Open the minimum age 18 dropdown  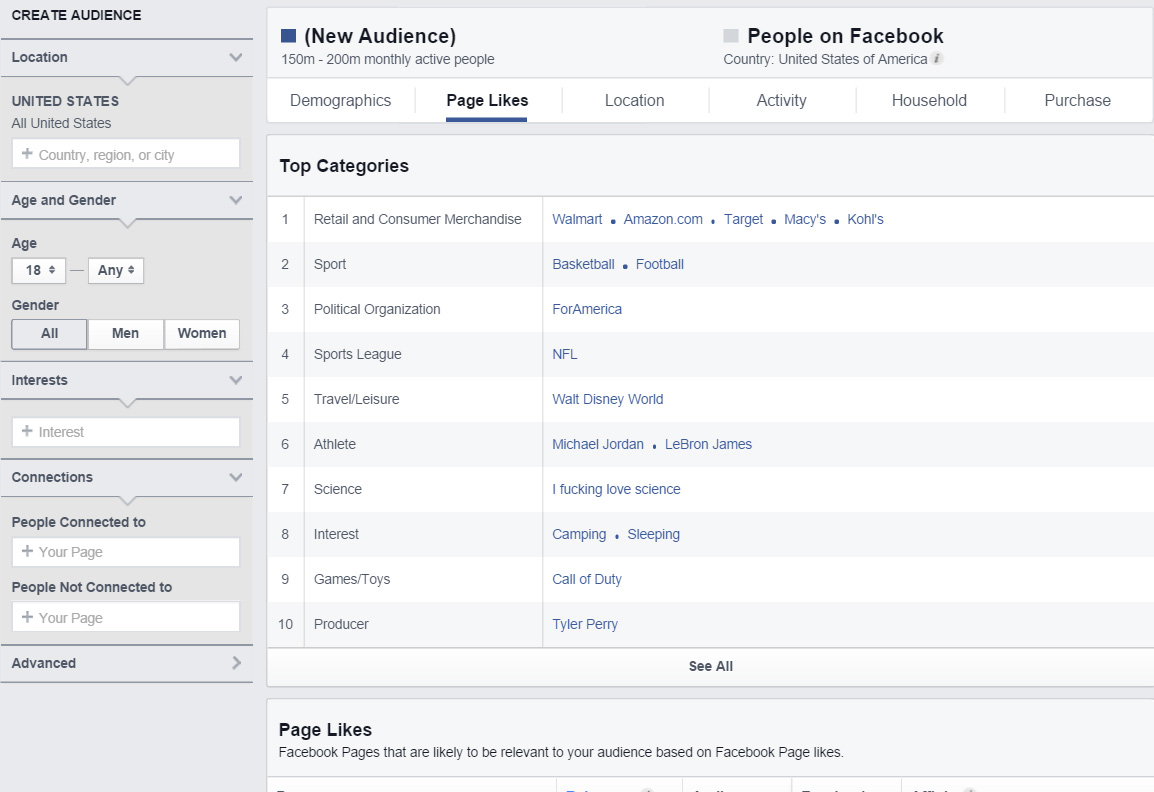[x=39, y=270]
